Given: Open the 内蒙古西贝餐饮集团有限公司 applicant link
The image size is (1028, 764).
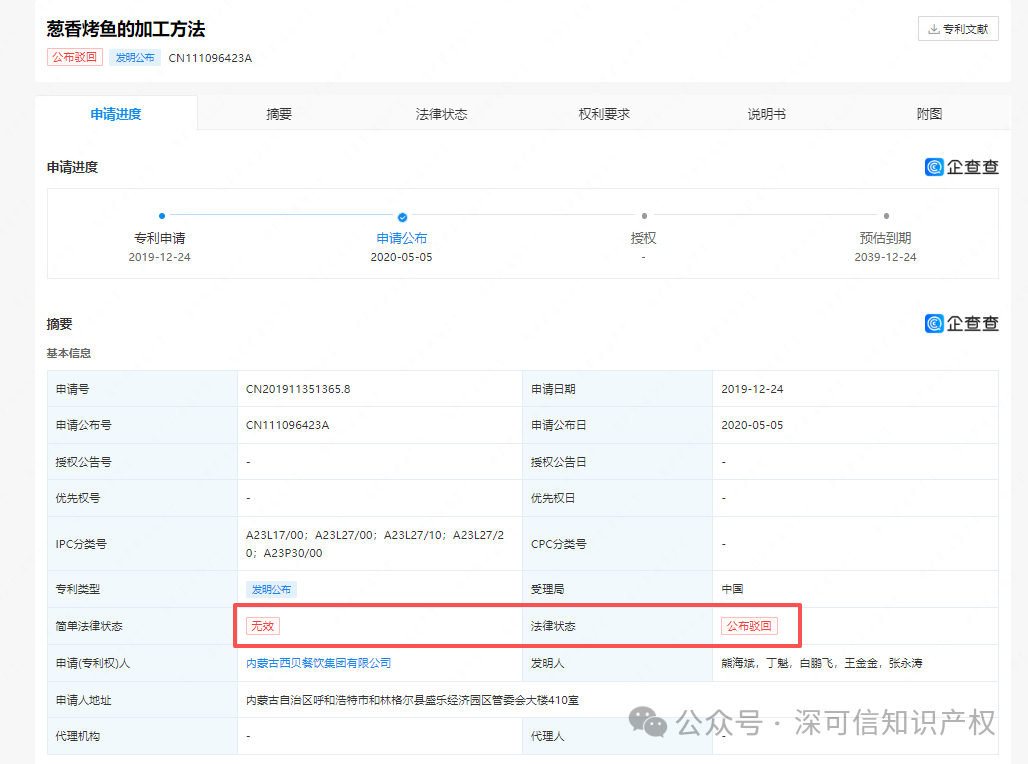Looking at the screenshot, I should pyautogui.click(x=318, y=663).
